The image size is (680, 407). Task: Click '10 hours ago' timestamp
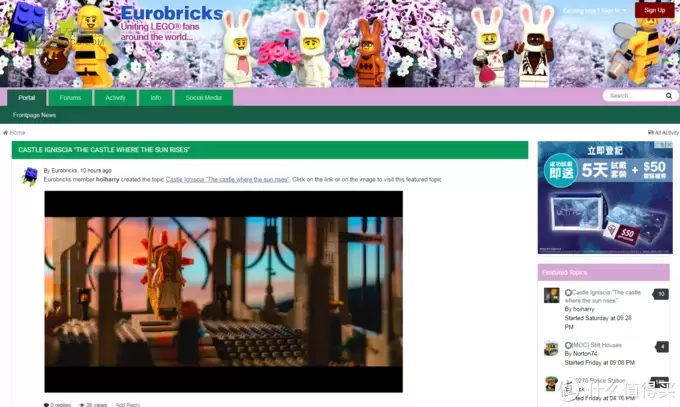point(95,171)
